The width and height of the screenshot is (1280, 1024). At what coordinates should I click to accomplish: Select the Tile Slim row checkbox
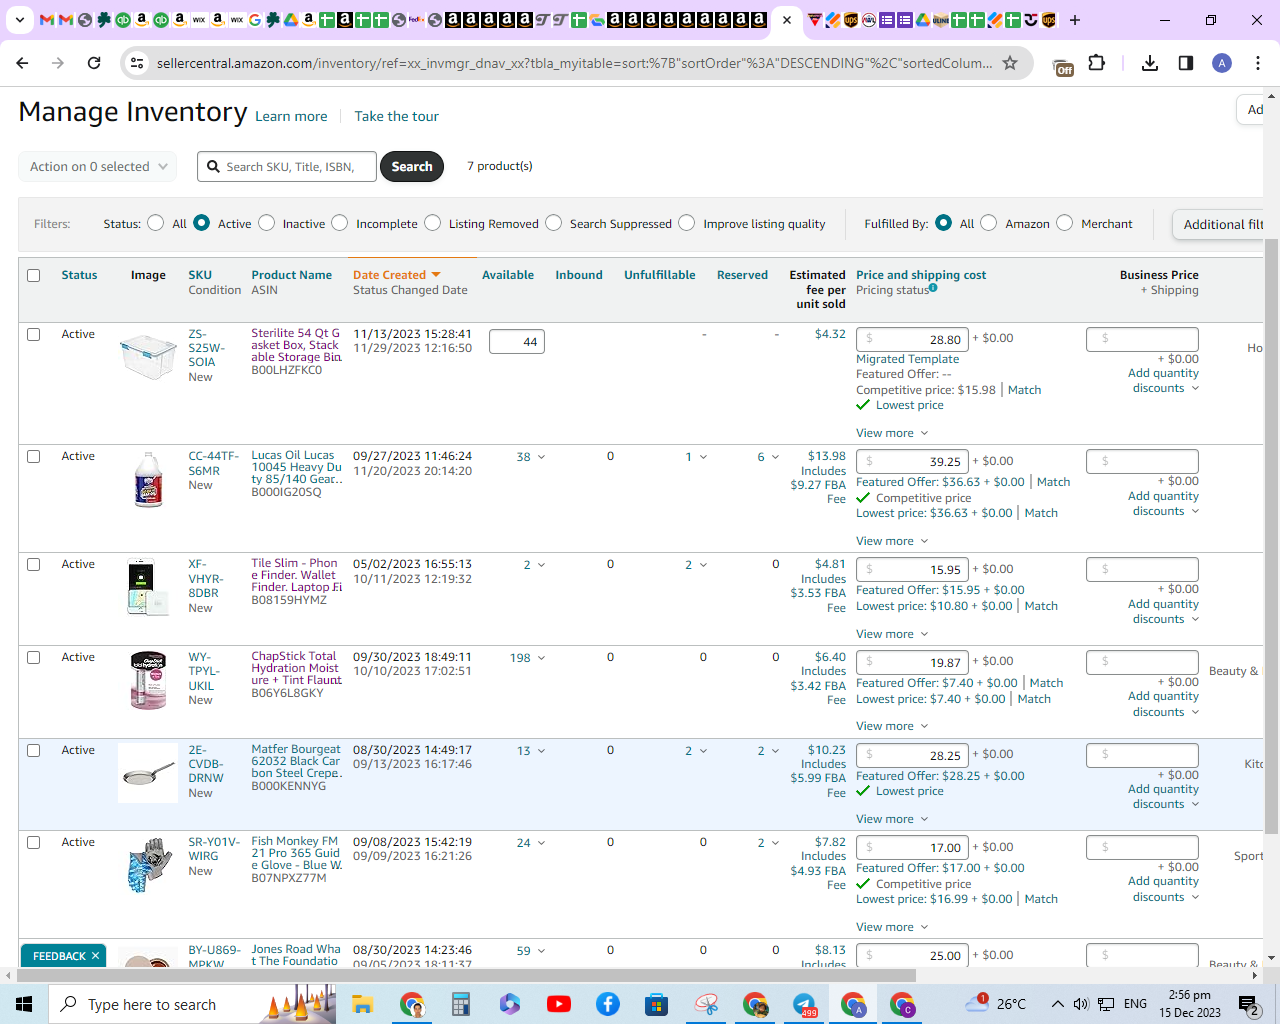click(x=34, y=564)
